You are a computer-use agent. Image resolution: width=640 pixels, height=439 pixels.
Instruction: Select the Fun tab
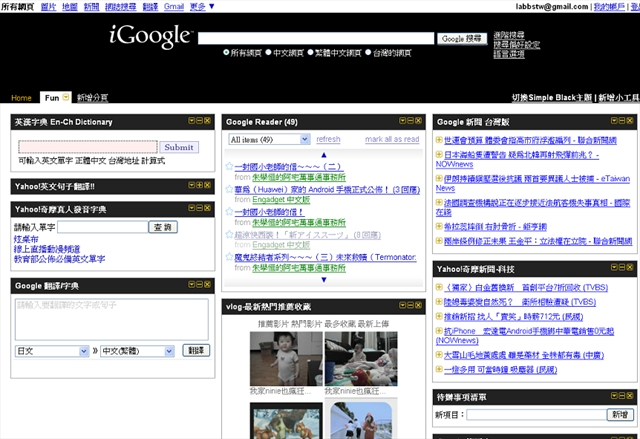(52, 98)
